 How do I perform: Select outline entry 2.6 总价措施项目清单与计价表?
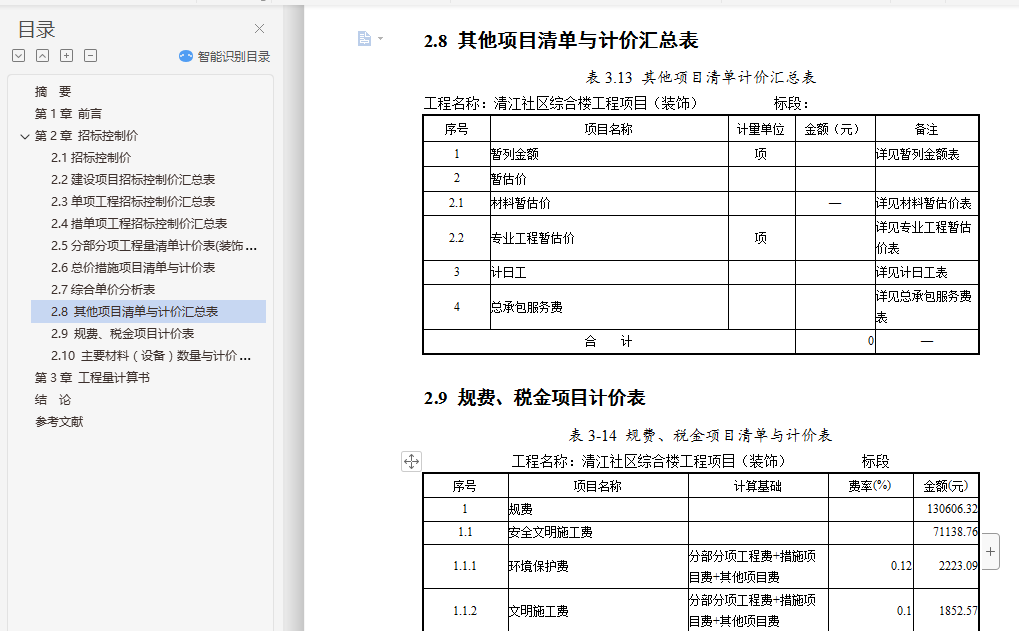click(x=133, y=268)
